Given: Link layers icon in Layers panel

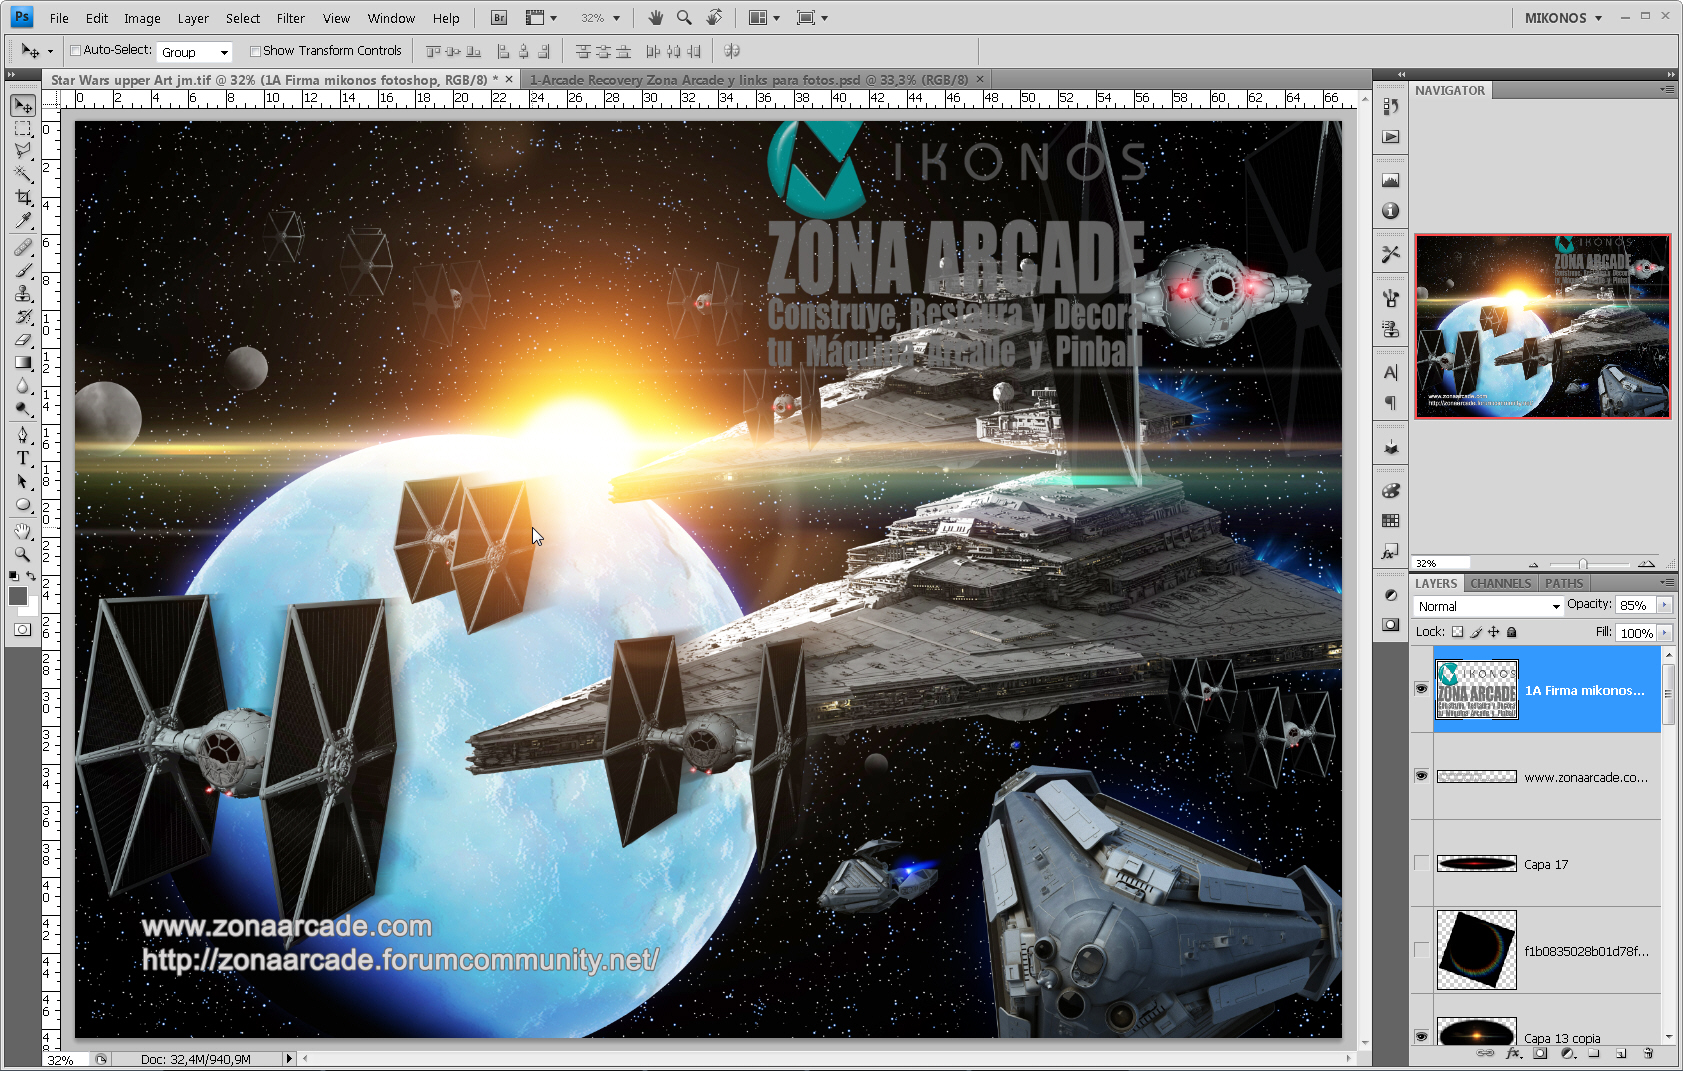Looking at the screenshot, I should (1486, 1053).
